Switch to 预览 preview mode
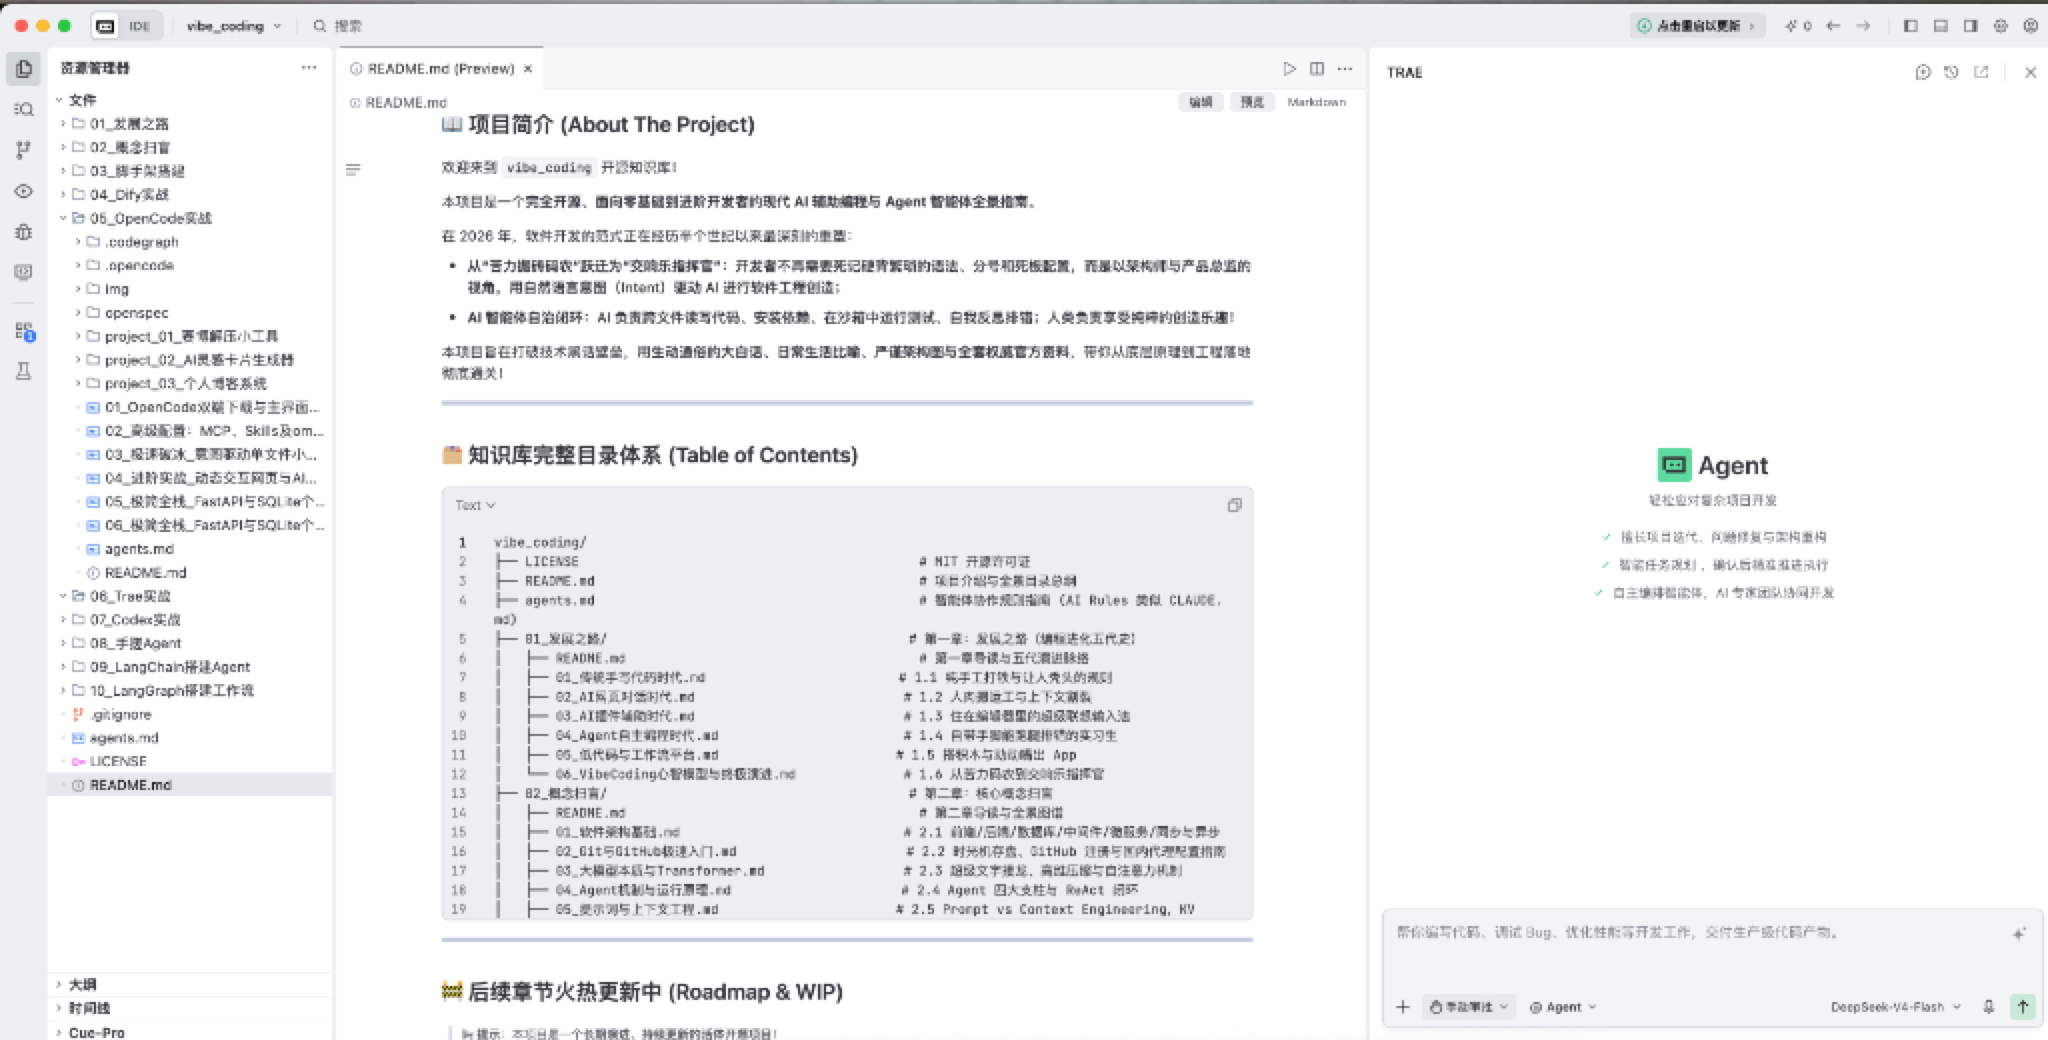Screen dimensions: 2048x1040 point(1252,102)
